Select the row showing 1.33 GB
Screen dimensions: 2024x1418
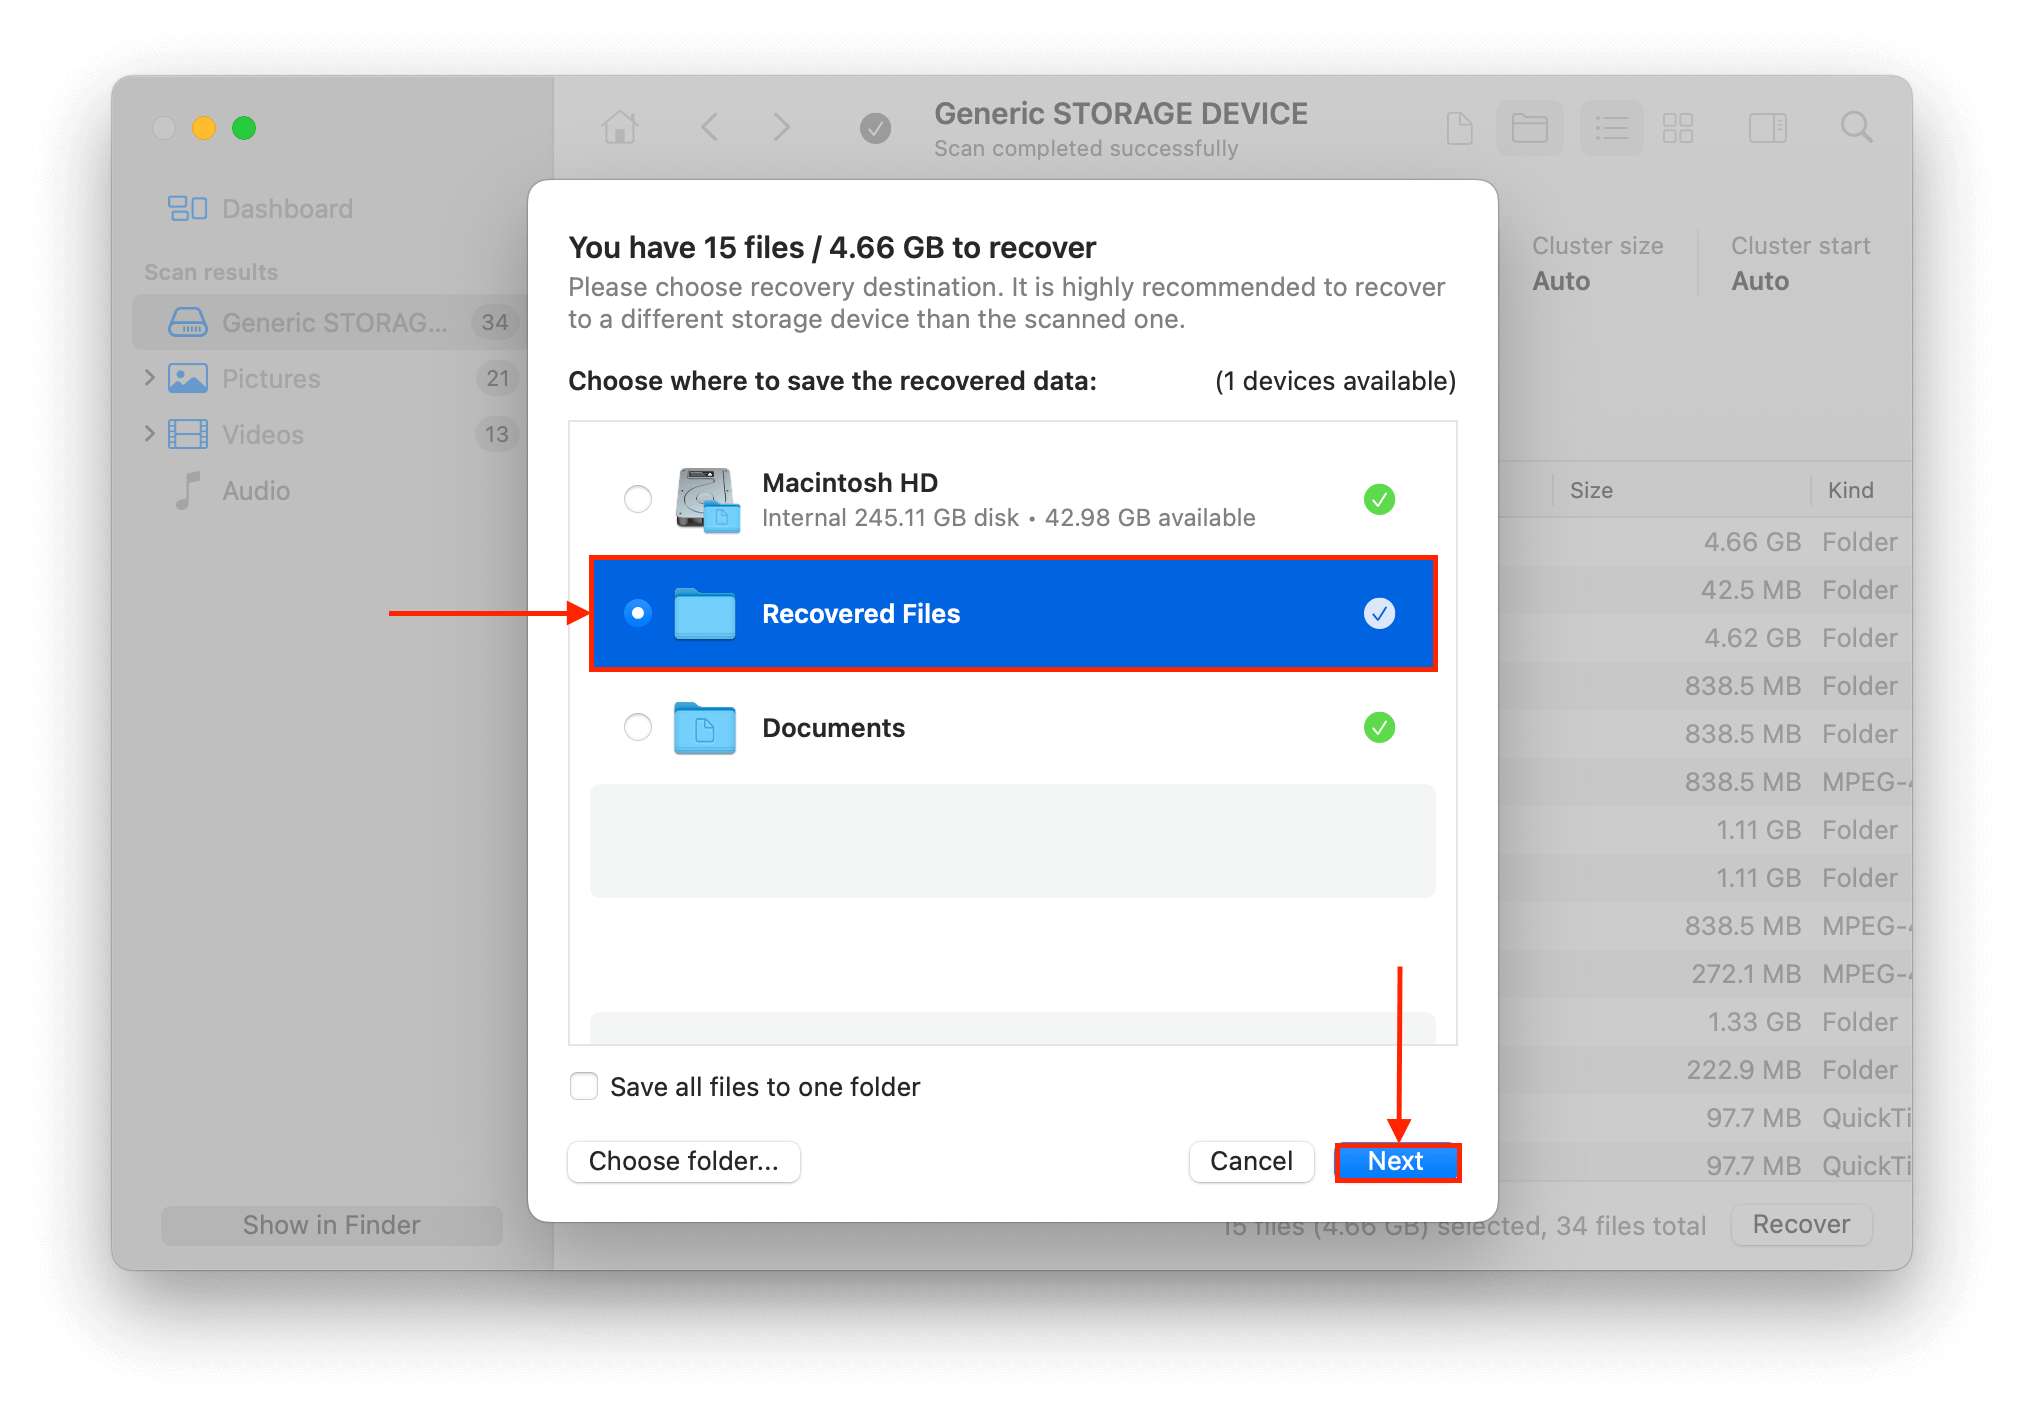[x=1706, y=1022]
